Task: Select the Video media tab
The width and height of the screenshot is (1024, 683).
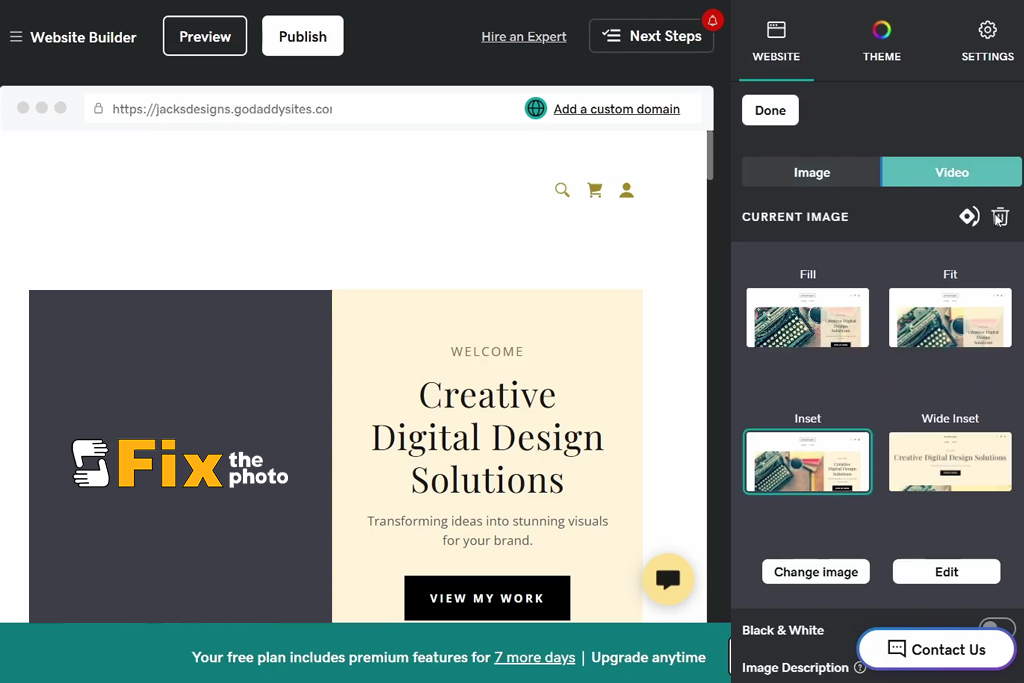Action: point(952,172)
